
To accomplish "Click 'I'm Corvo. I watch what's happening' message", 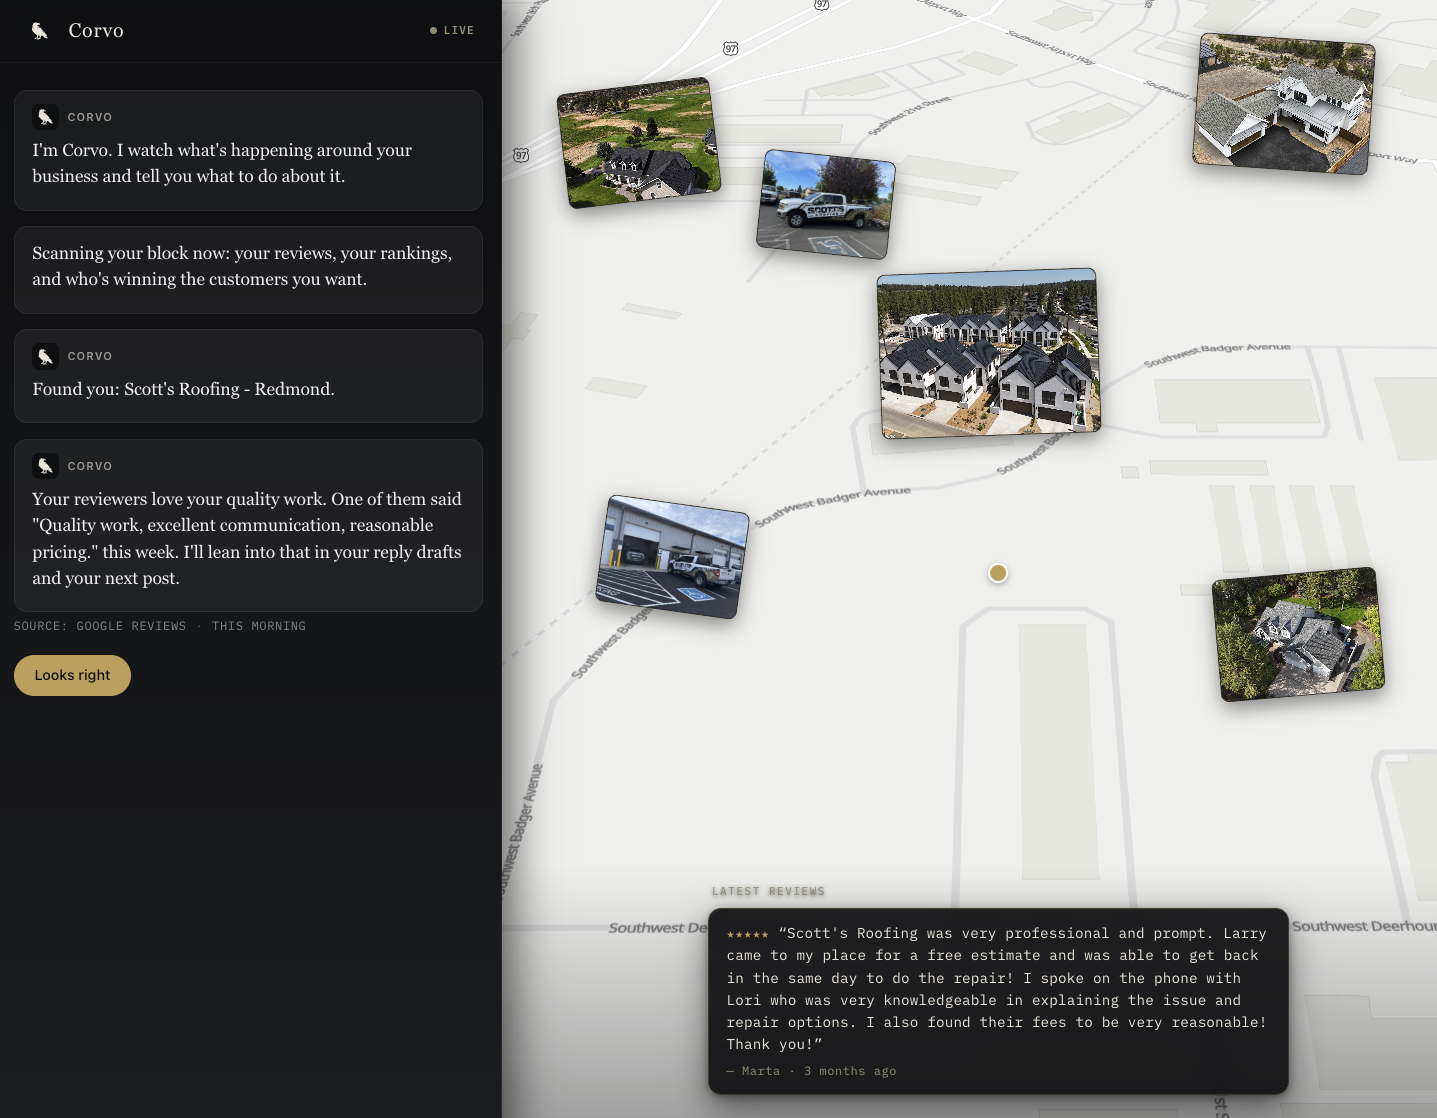I will [x=248, y=150].
